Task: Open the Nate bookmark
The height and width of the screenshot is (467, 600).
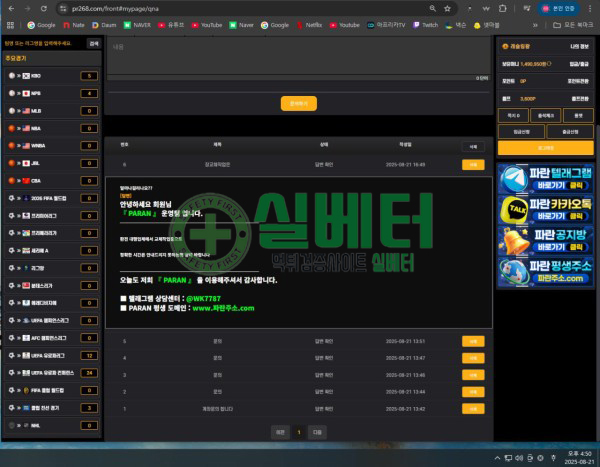Action: pos(74,25)
